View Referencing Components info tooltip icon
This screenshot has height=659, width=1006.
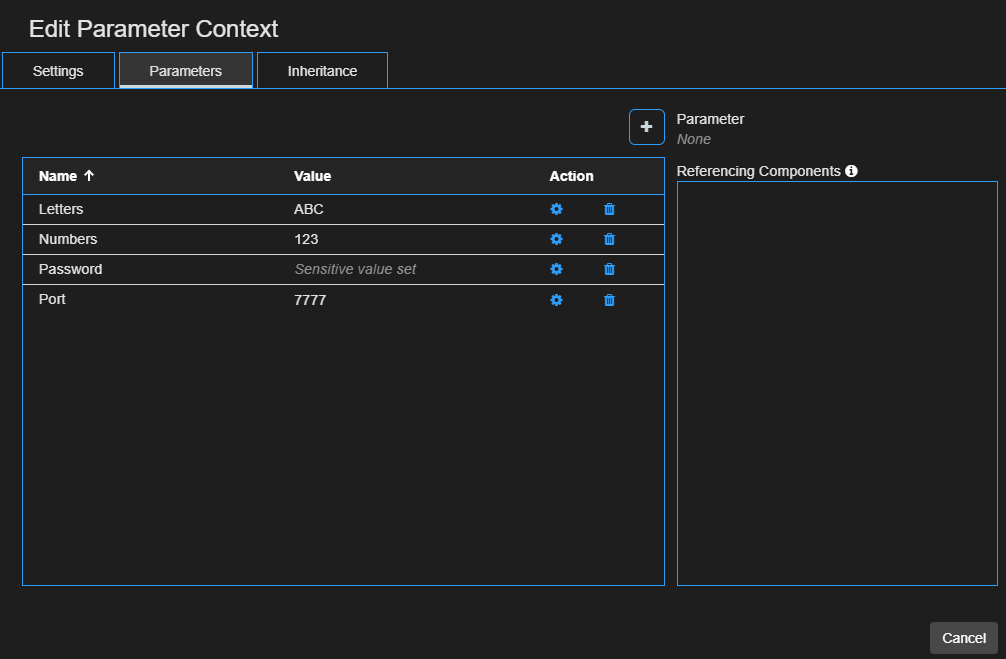[x=851, y=171]
